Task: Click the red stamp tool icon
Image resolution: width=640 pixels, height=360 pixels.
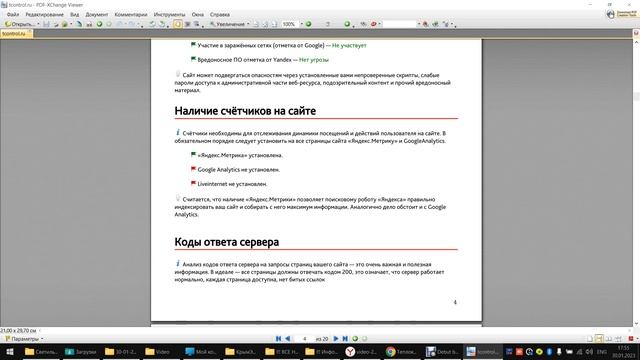Action: coord(373,24)
